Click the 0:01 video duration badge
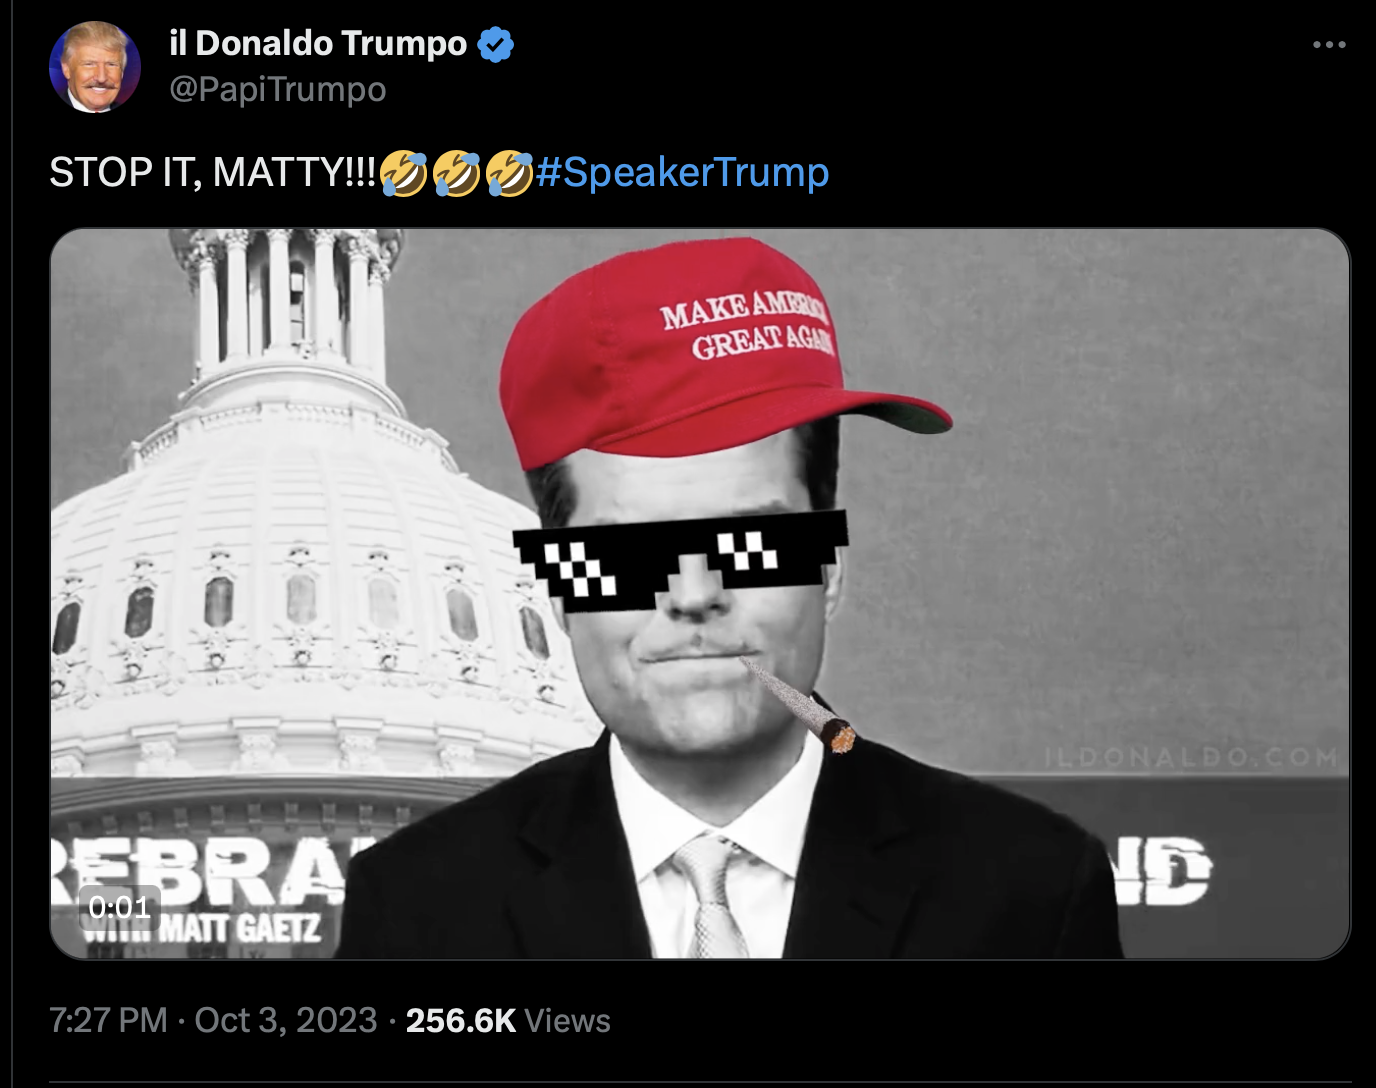The height and width of the screenshot is (1088, 1376). pos(120,907)
